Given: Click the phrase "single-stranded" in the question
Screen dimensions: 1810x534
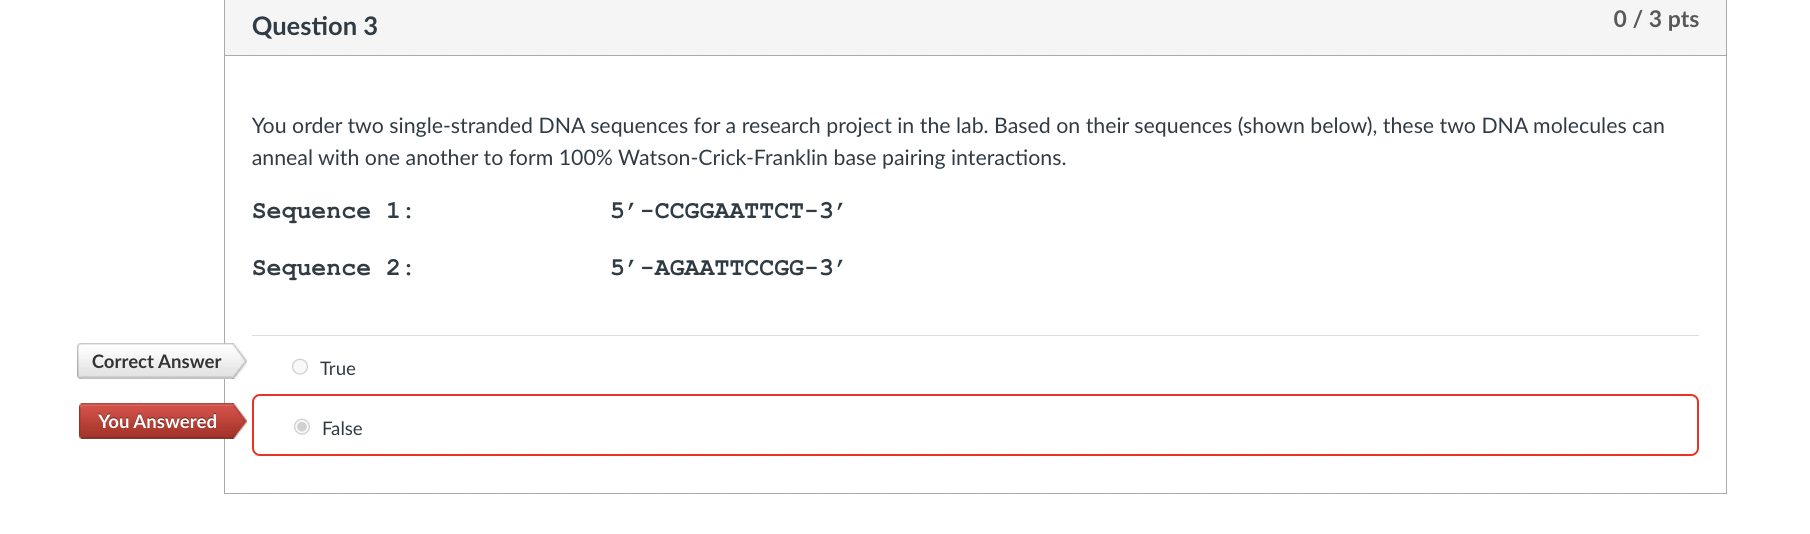Looking at the screenshot, I should pyautogui.click(x=460, y=126).
